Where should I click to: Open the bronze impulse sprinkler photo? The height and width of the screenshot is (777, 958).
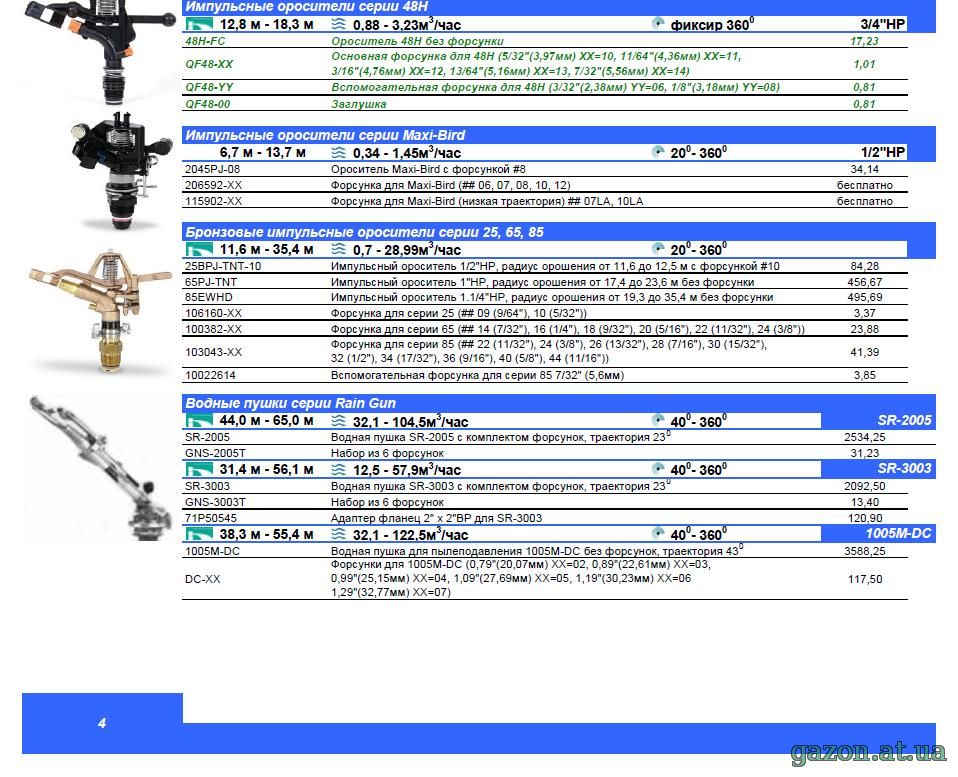point(101,312)
